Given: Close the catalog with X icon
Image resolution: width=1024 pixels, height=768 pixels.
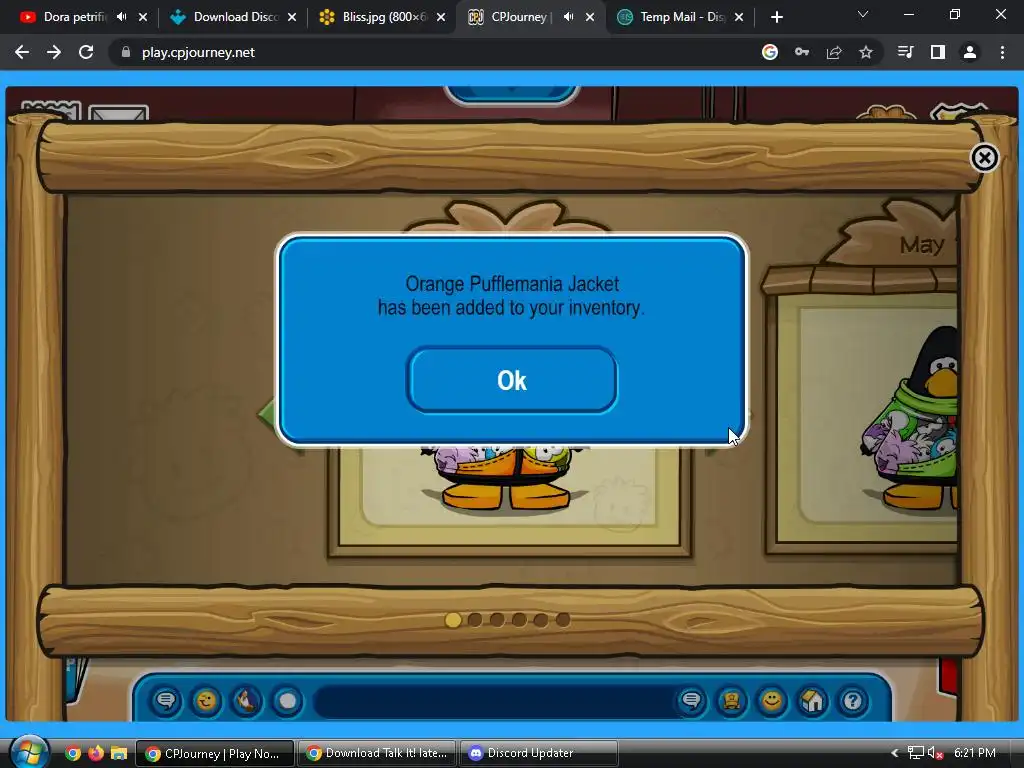Looking at the screenshot, I should pos(984,157).
